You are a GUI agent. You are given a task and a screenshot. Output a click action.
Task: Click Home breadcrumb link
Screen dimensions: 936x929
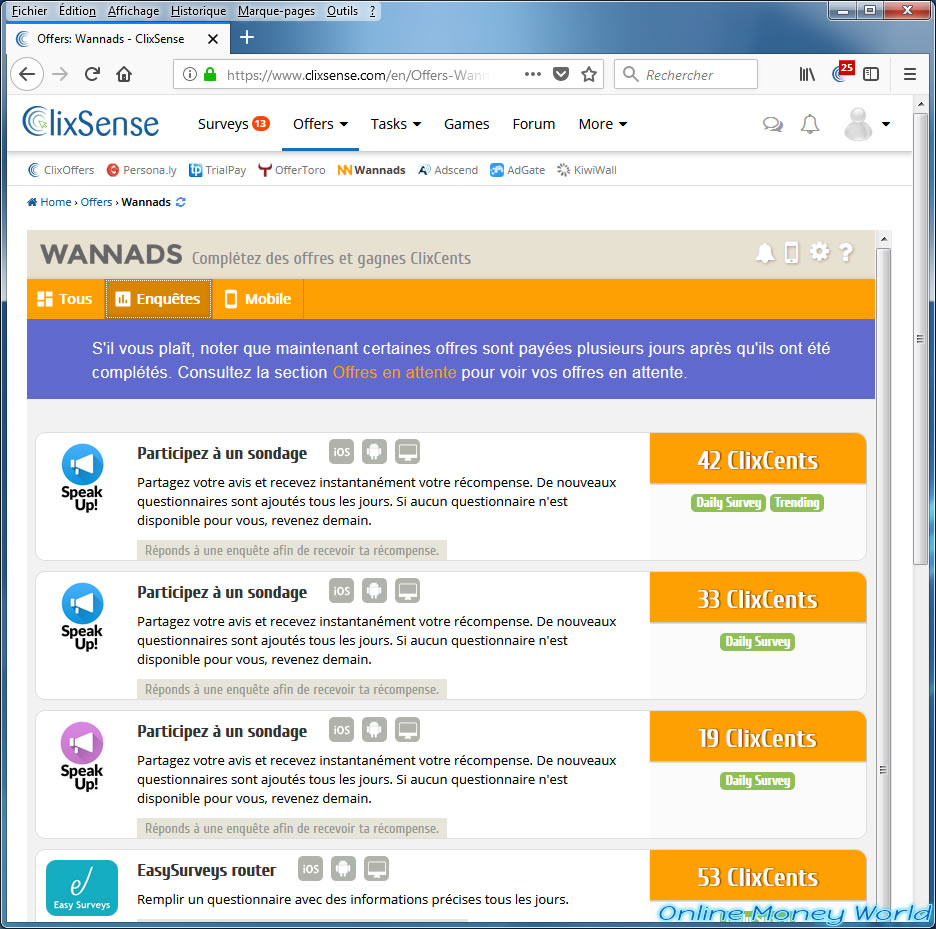[x=50, y=202]
